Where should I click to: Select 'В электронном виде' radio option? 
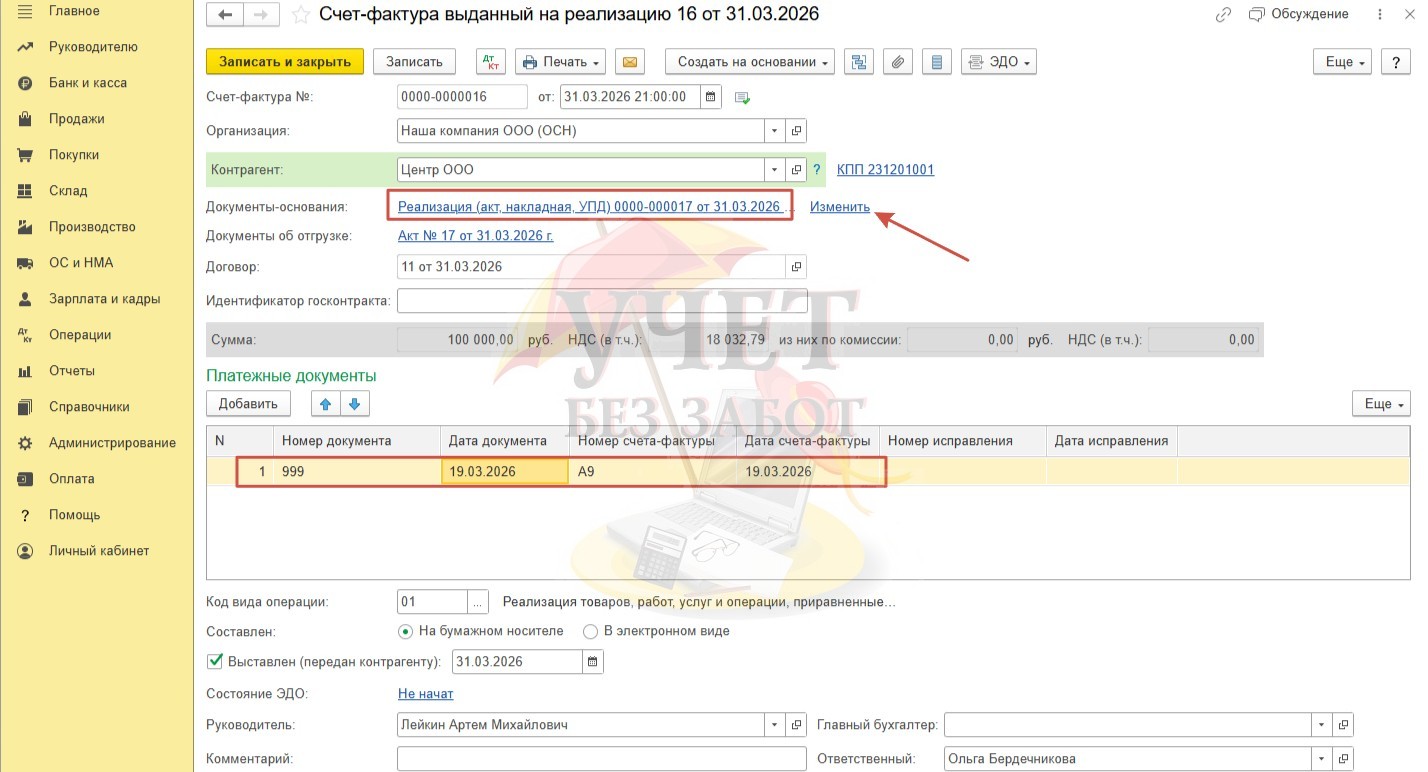(591, 631)
